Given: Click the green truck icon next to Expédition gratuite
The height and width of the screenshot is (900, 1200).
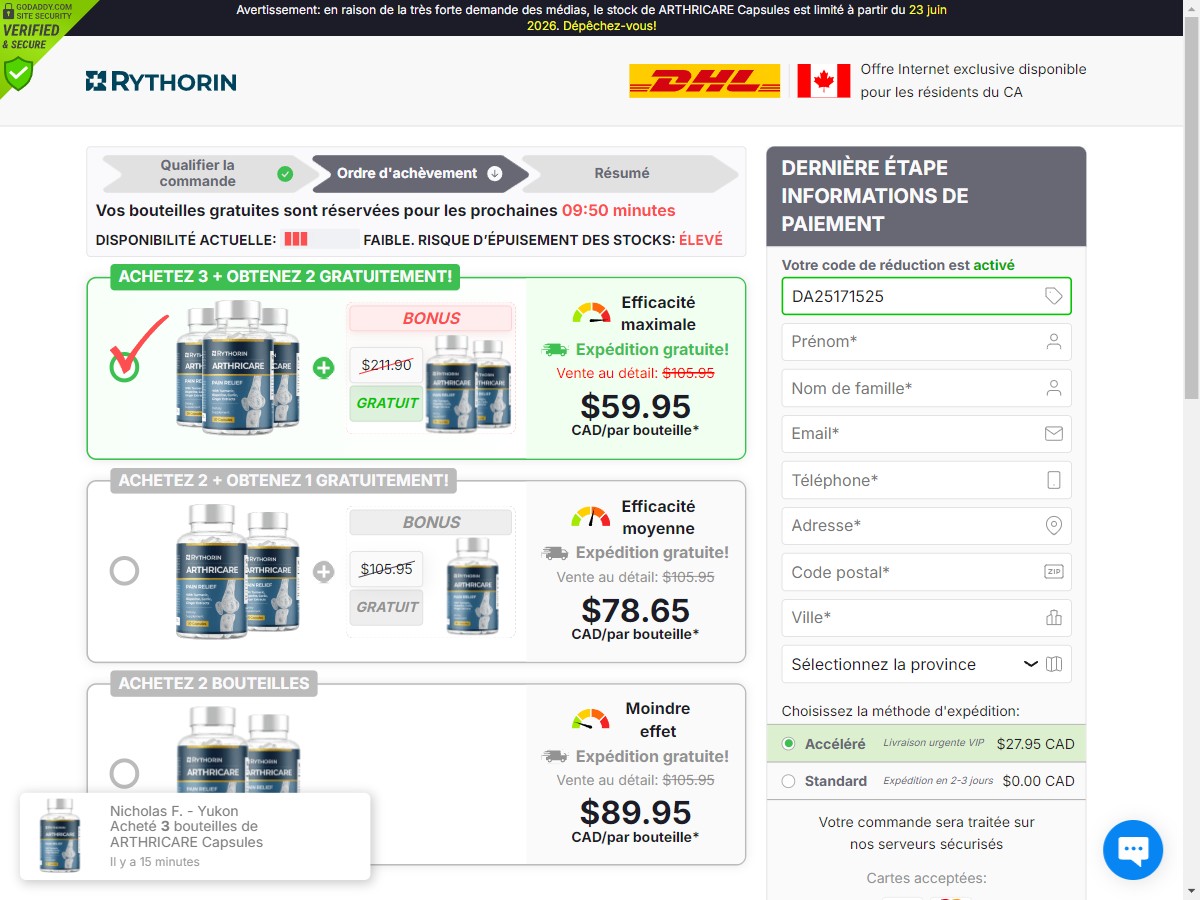Looking at the screenshot, I should [x=554, y=350].
